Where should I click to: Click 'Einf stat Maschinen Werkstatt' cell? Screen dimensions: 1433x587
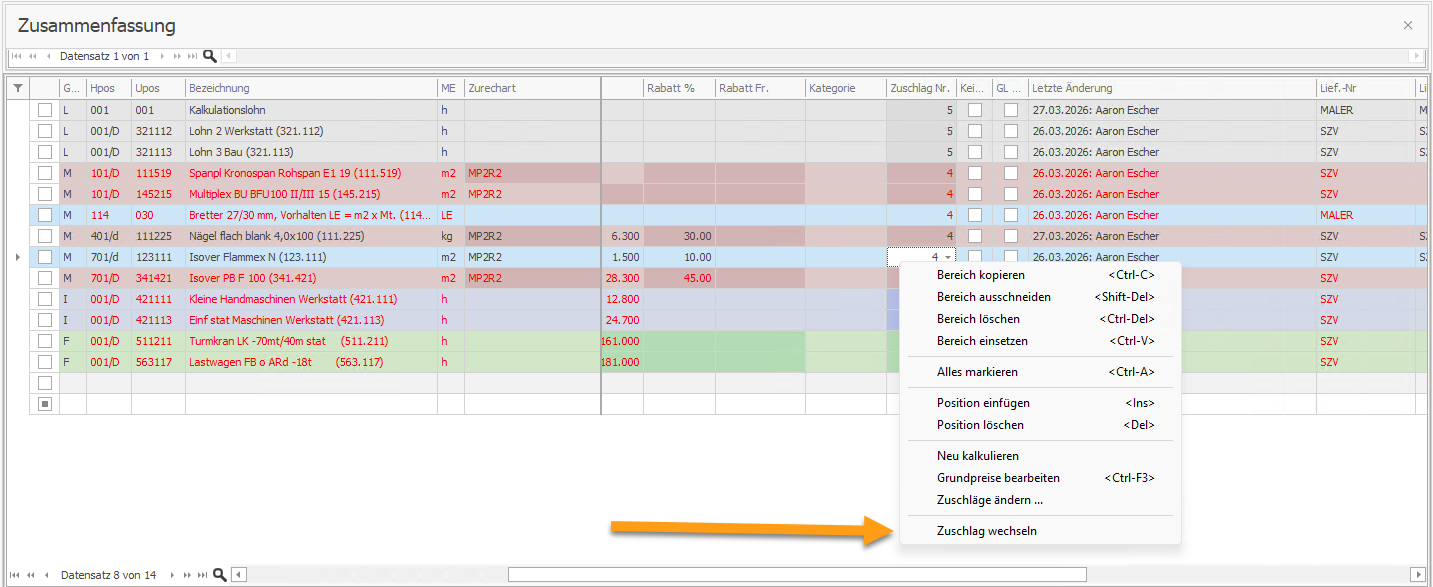click(x=311, y=320)
